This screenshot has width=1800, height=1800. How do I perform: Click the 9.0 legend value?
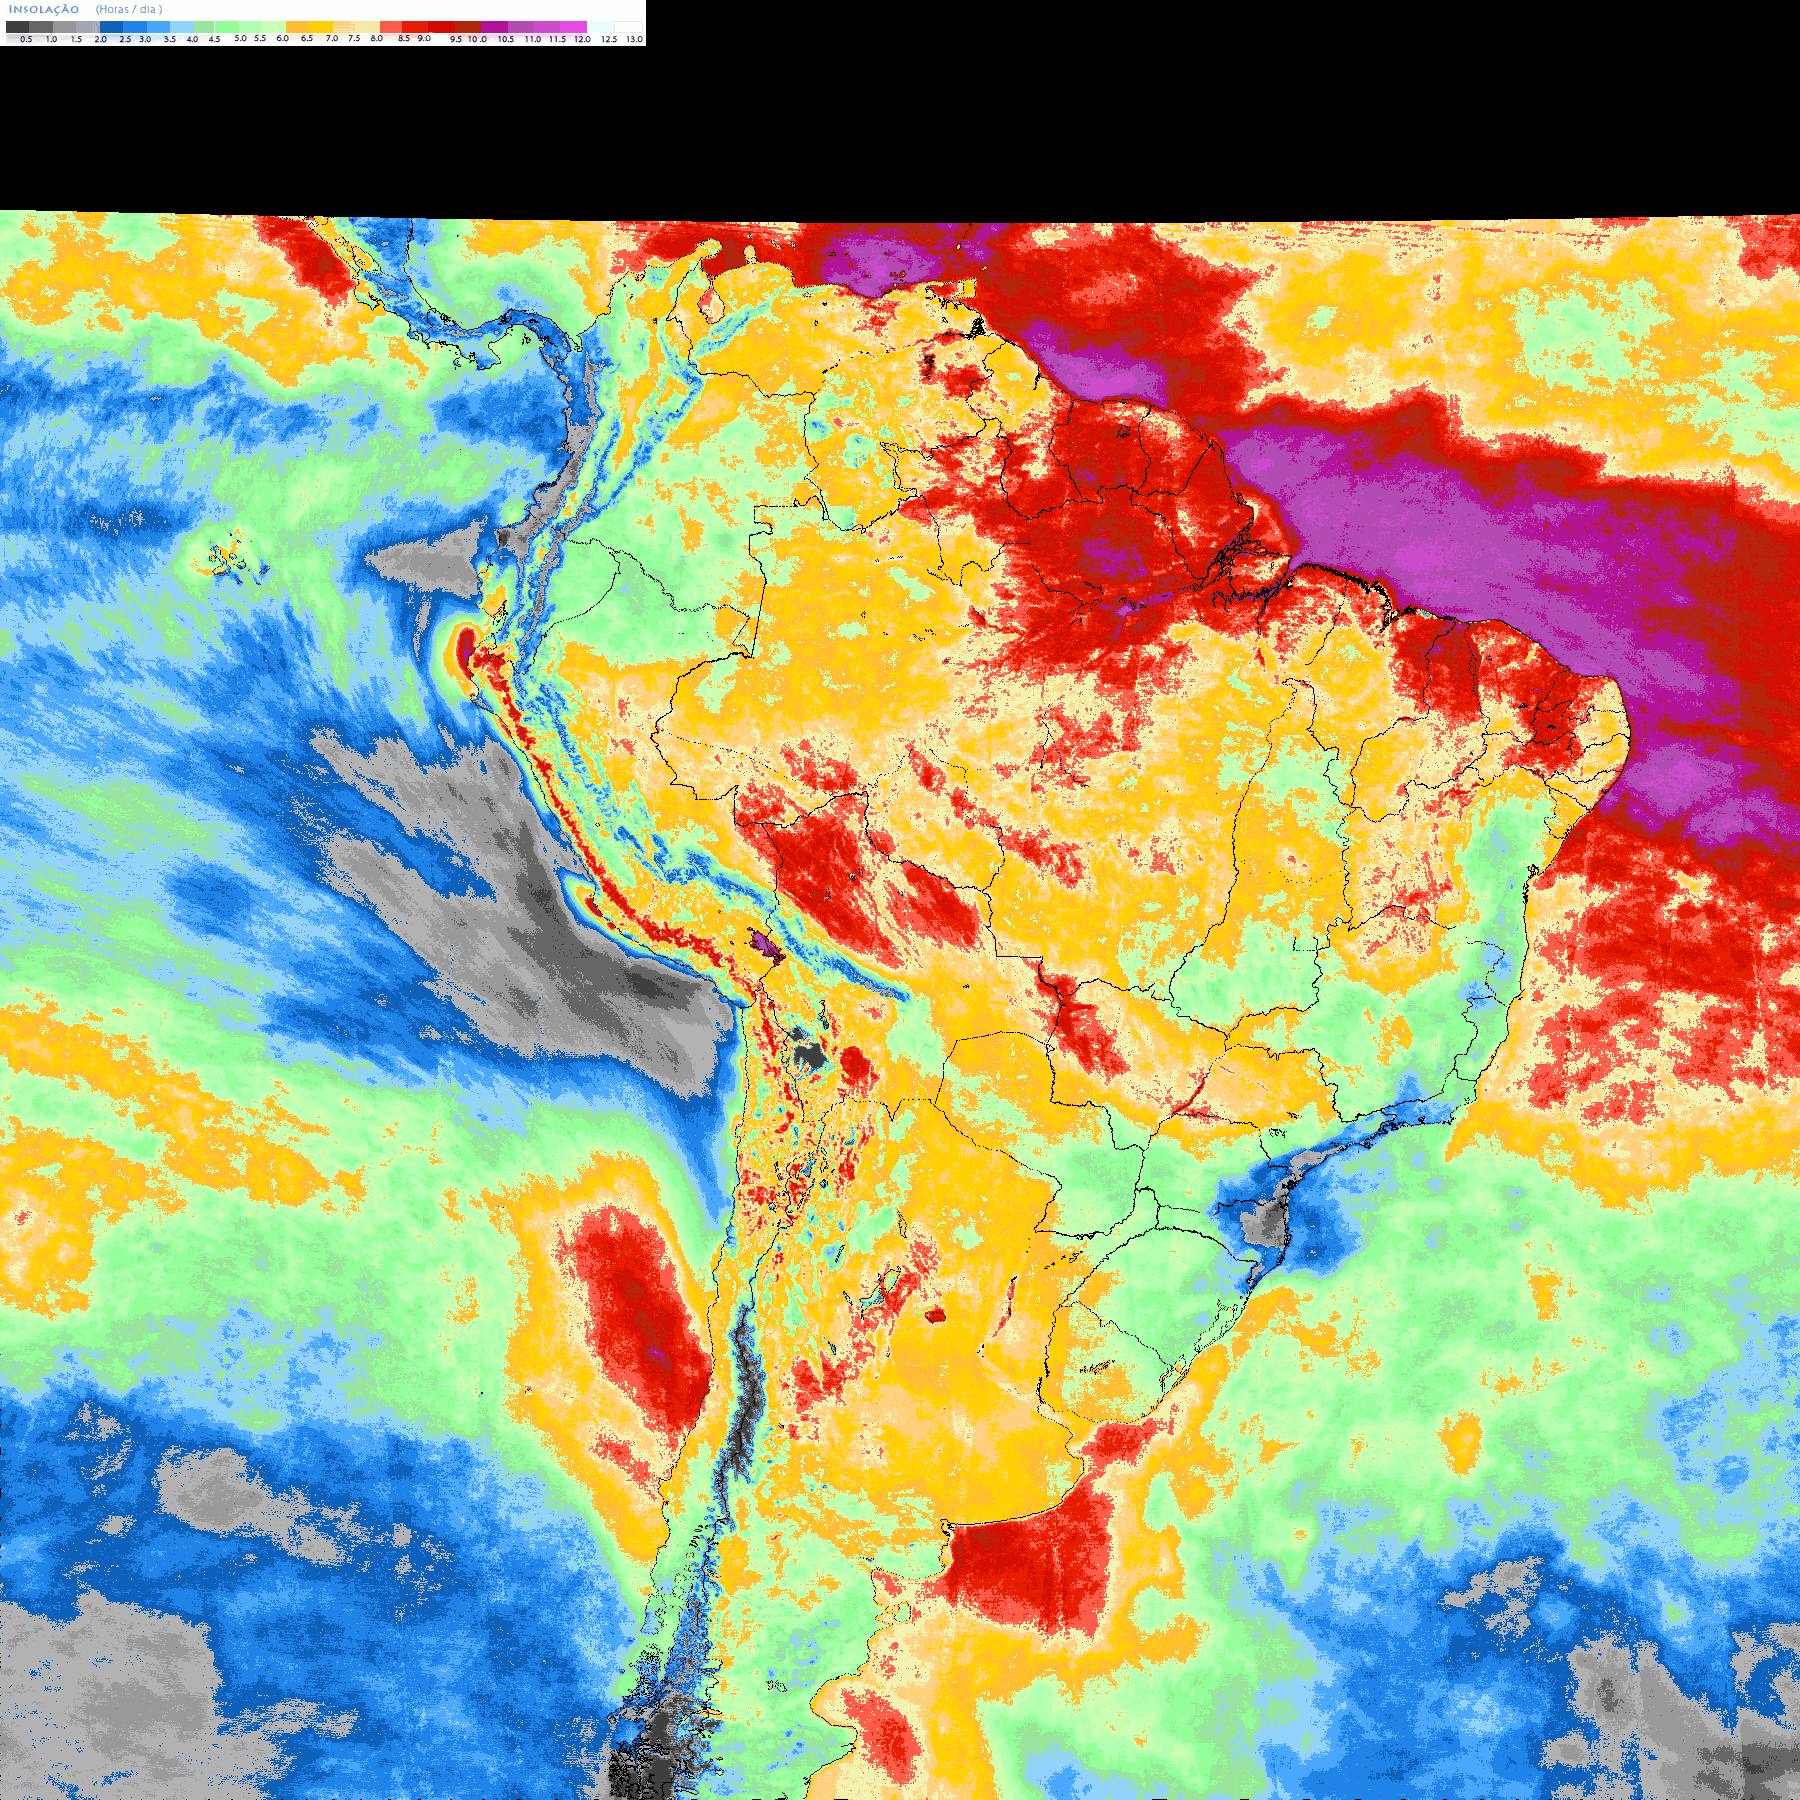point(424,38)
